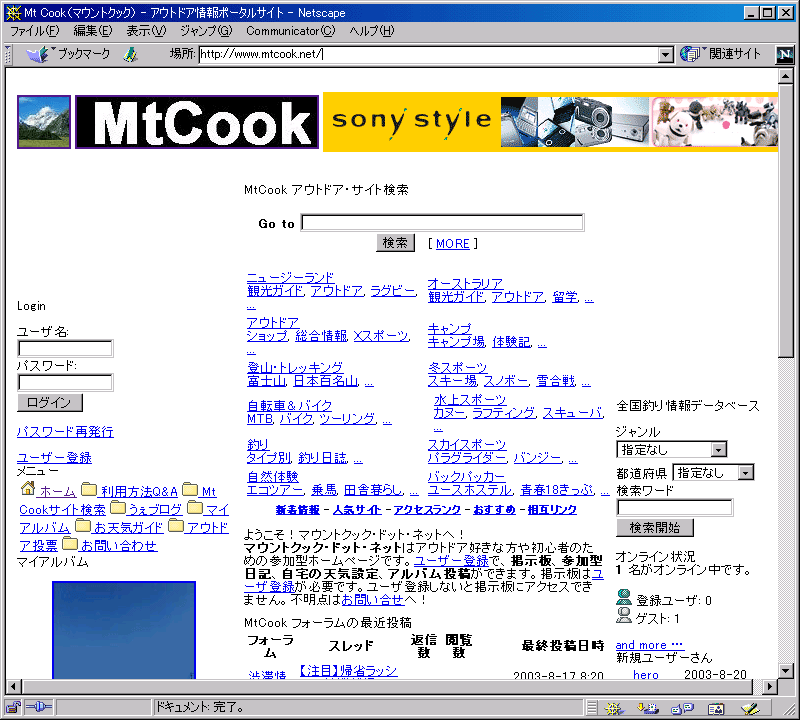Click the folder icon beside お天気ガイド
Viewport: 800px width, 720px height.
click(83, 525)
